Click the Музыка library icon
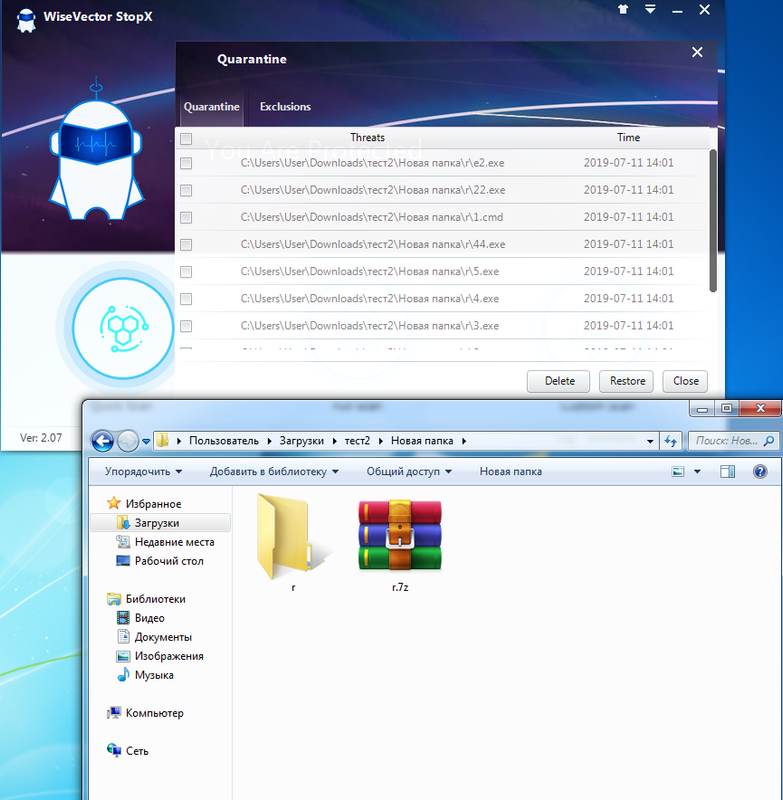Image resolution: width=783 pixels, height=800 pixels. [x=123, y=675]
